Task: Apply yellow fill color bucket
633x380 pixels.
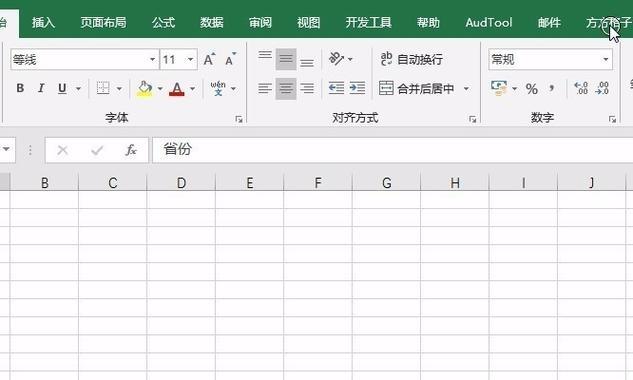Action: [145, 88]
